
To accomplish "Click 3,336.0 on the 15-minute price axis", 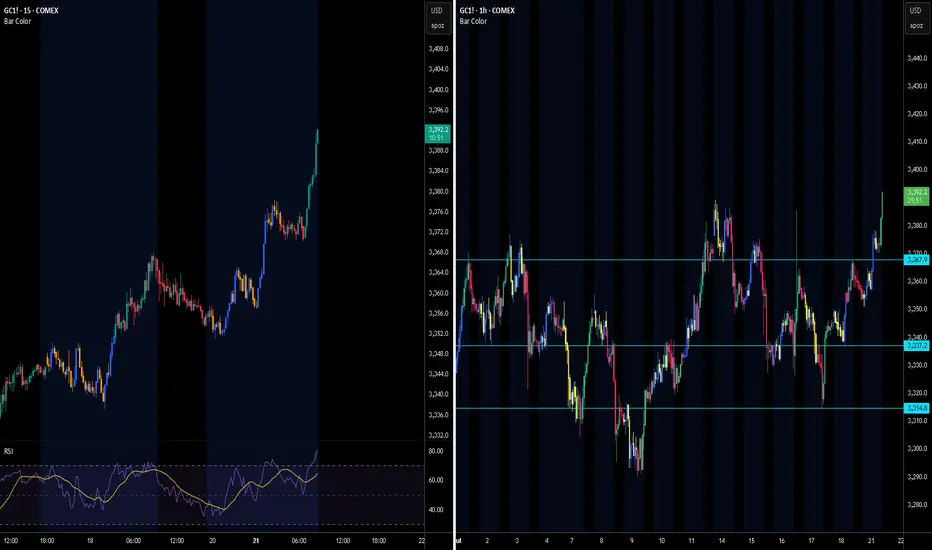I will point(439,415).
